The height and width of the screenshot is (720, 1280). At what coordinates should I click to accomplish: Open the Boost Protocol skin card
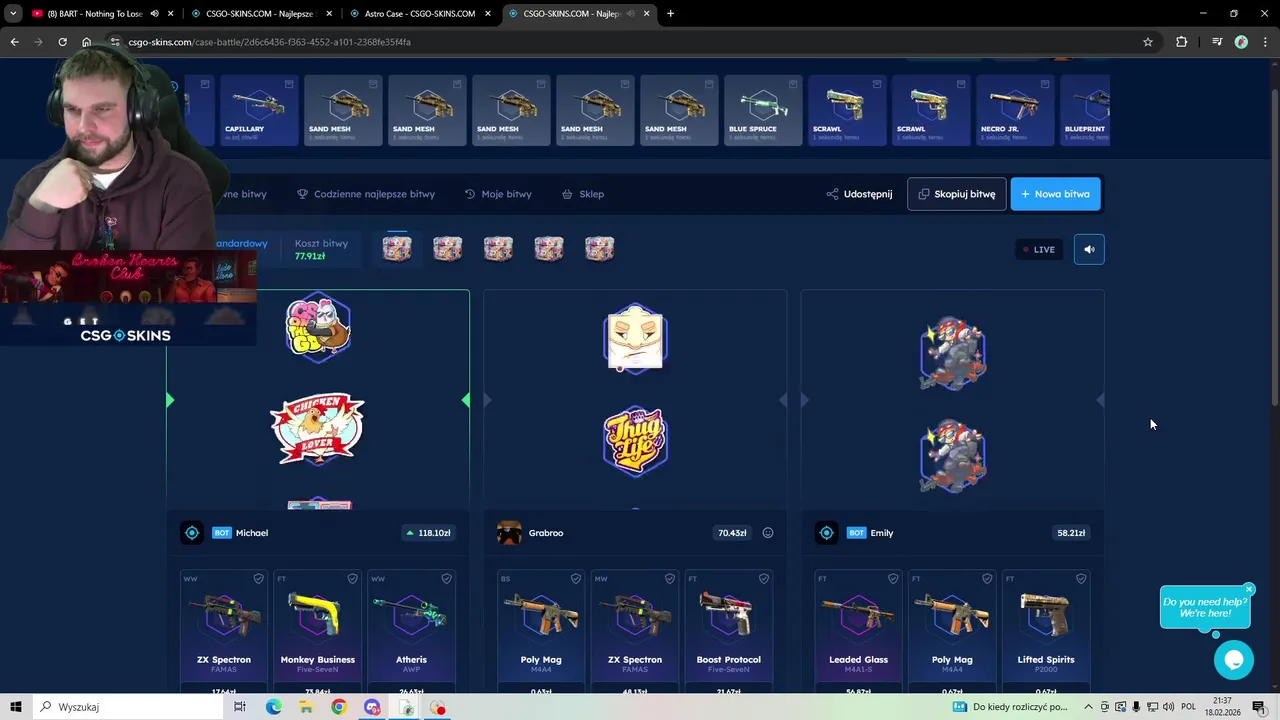pyautogui.click(x=728, y=632)
